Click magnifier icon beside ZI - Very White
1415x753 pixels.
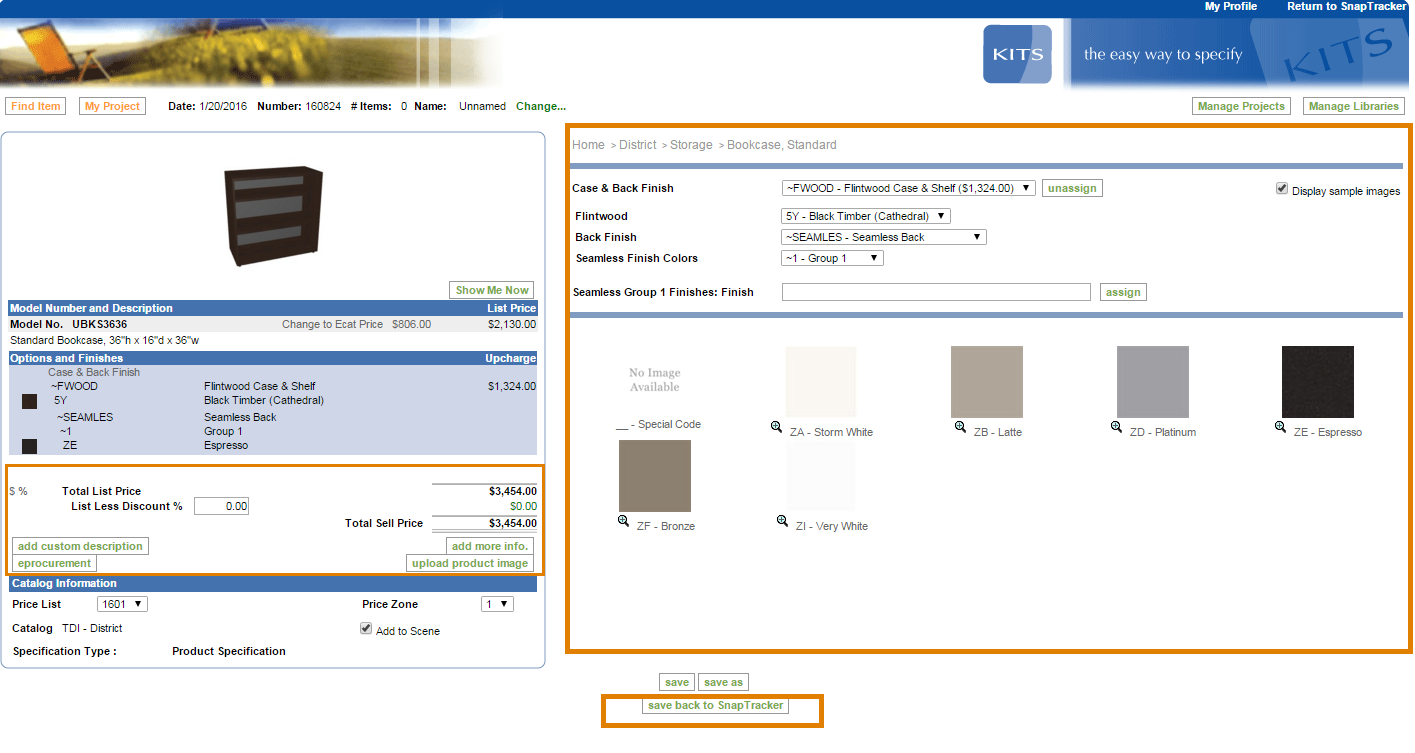coord(783,521)
